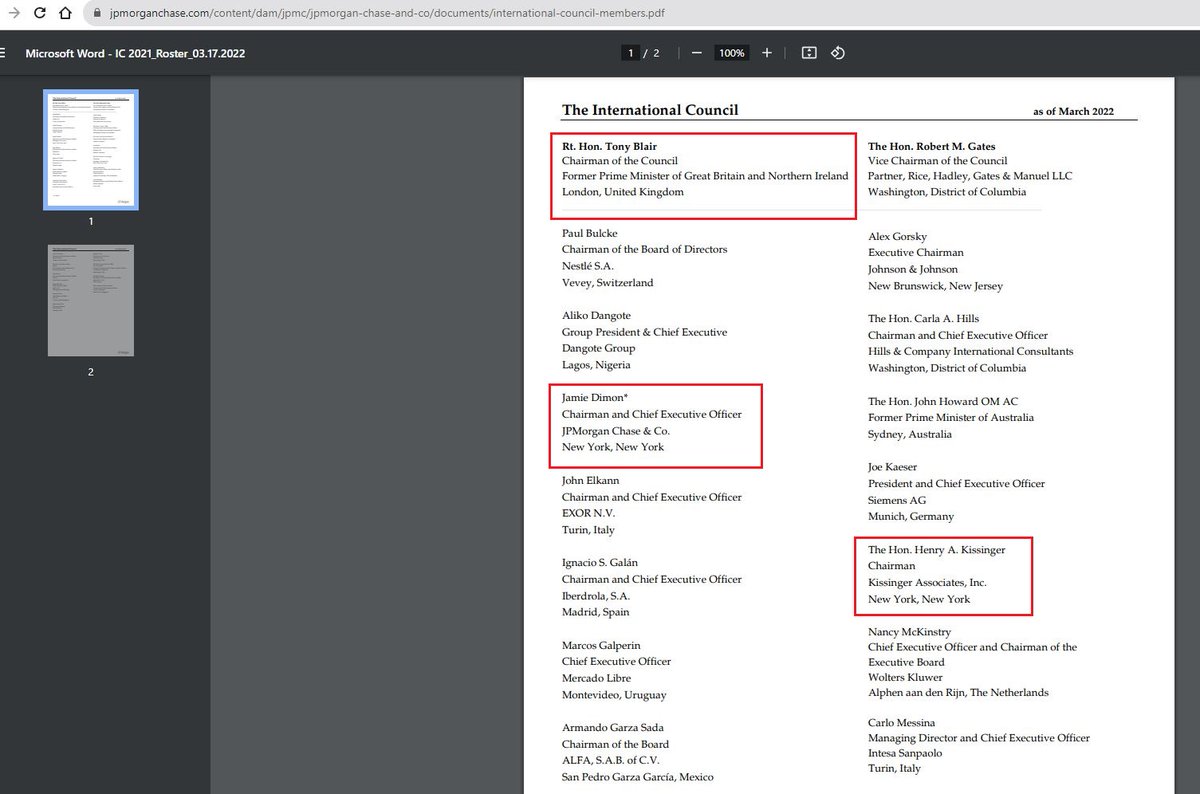Click the padlock site info icon
Viewport: 1200px width, 794px height.
pos(96,14)
